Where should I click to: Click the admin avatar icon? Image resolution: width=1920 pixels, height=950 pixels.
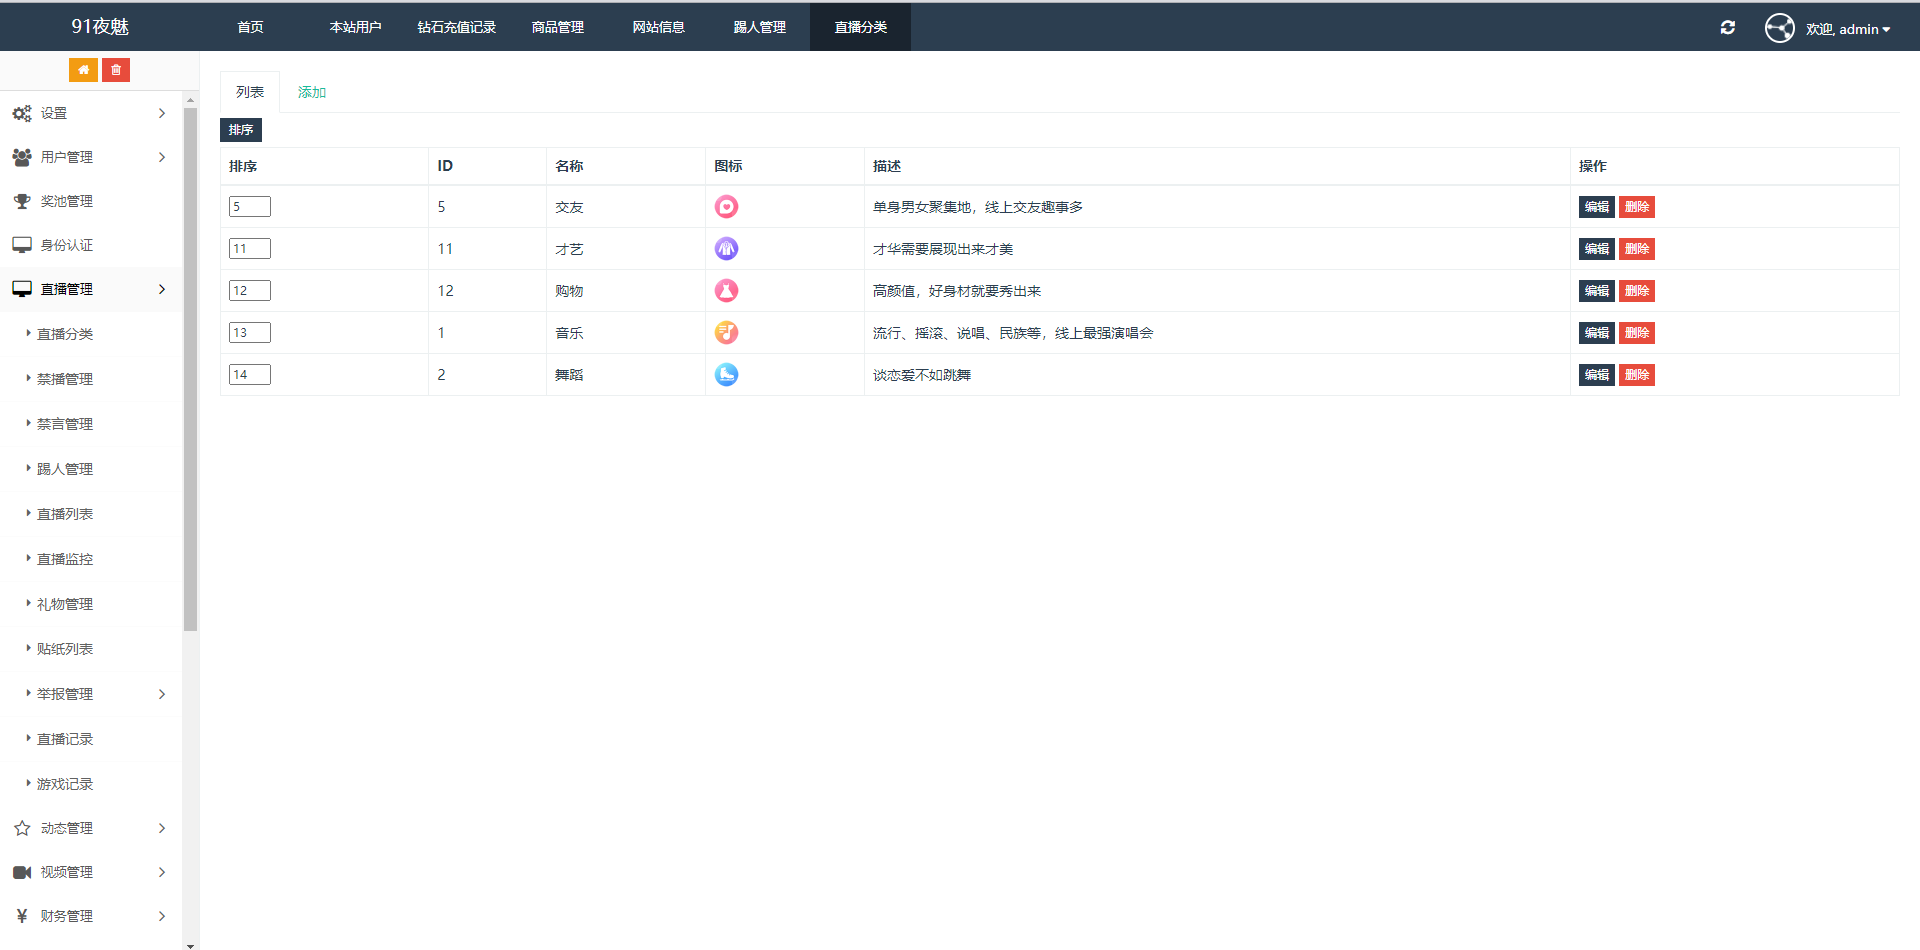tap(1779, 28)
